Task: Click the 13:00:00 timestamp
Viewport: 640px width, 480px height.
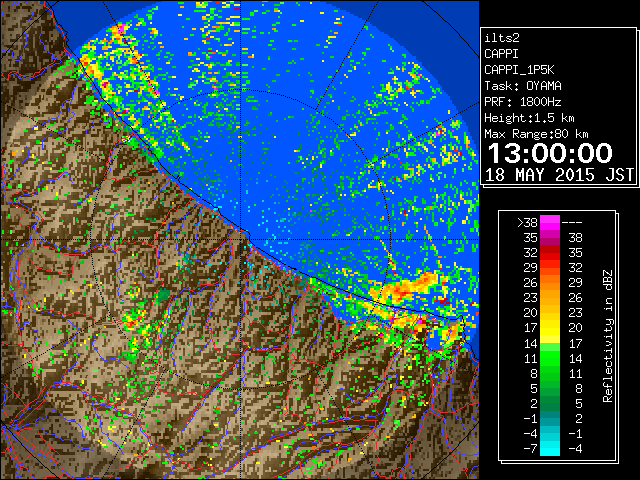Action: pyautogui.click(x=550, y=153)
